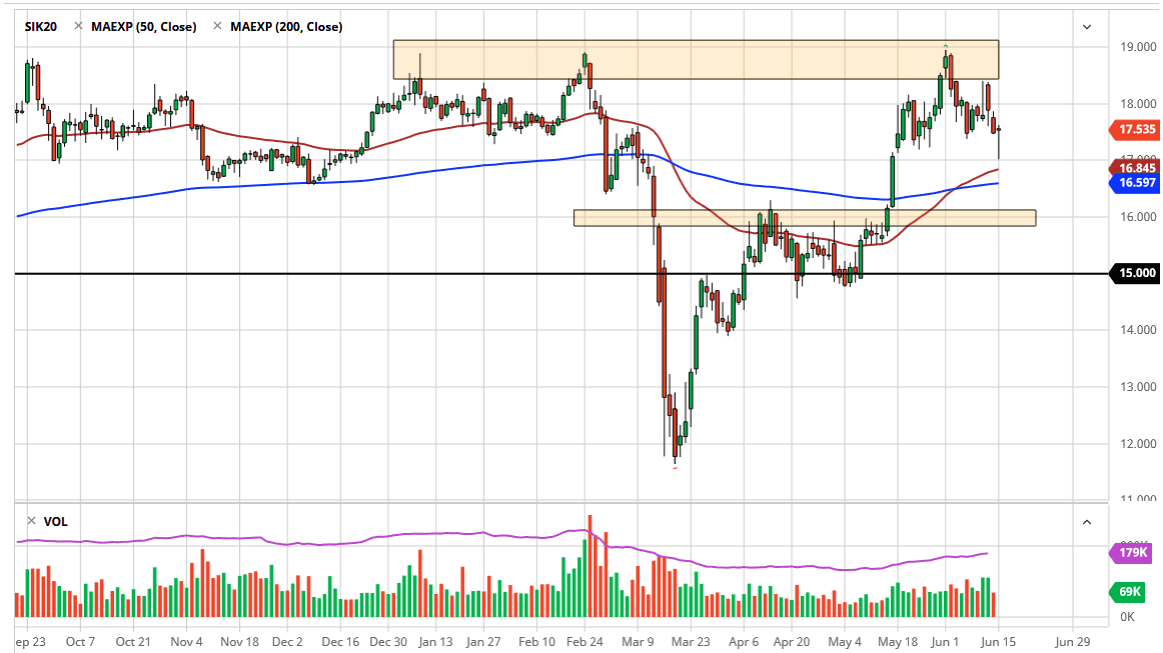Select the black 15.000 price level tag
This screenshot has width=1163, height=653.
(1136, 273)
